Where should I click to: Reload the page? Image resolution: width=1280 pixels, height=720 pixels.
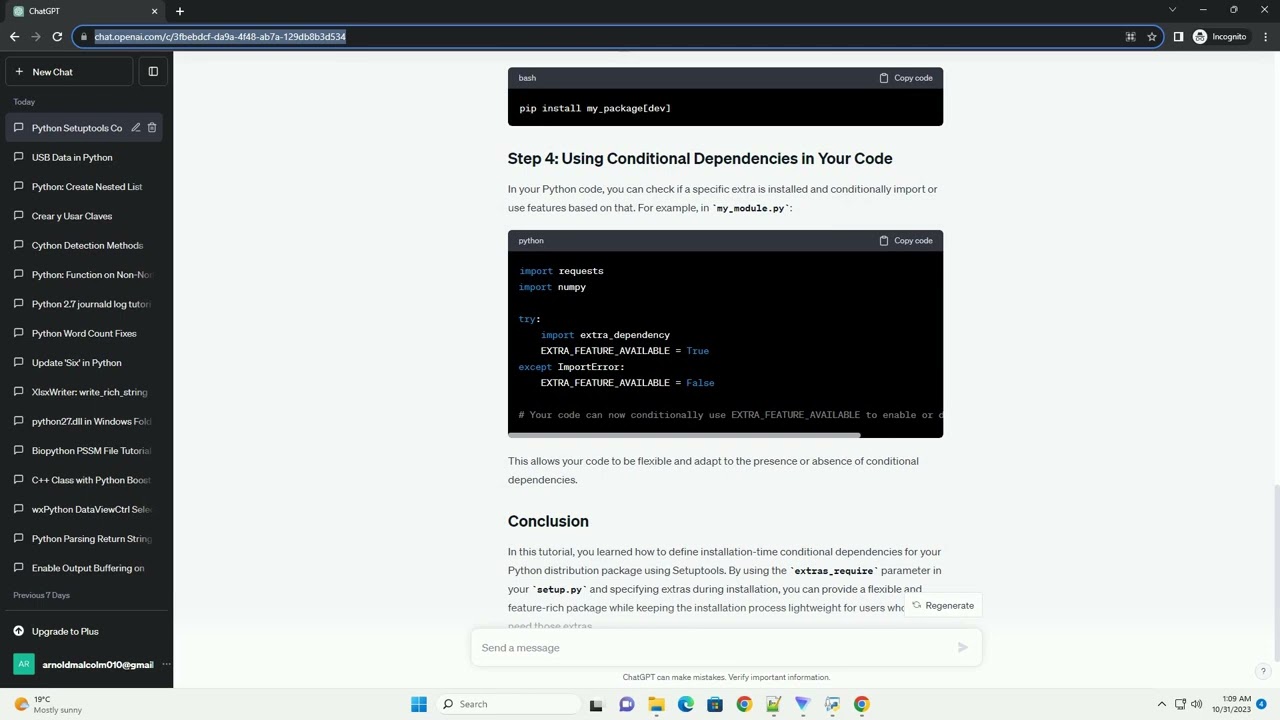click(x=57, y=37)
